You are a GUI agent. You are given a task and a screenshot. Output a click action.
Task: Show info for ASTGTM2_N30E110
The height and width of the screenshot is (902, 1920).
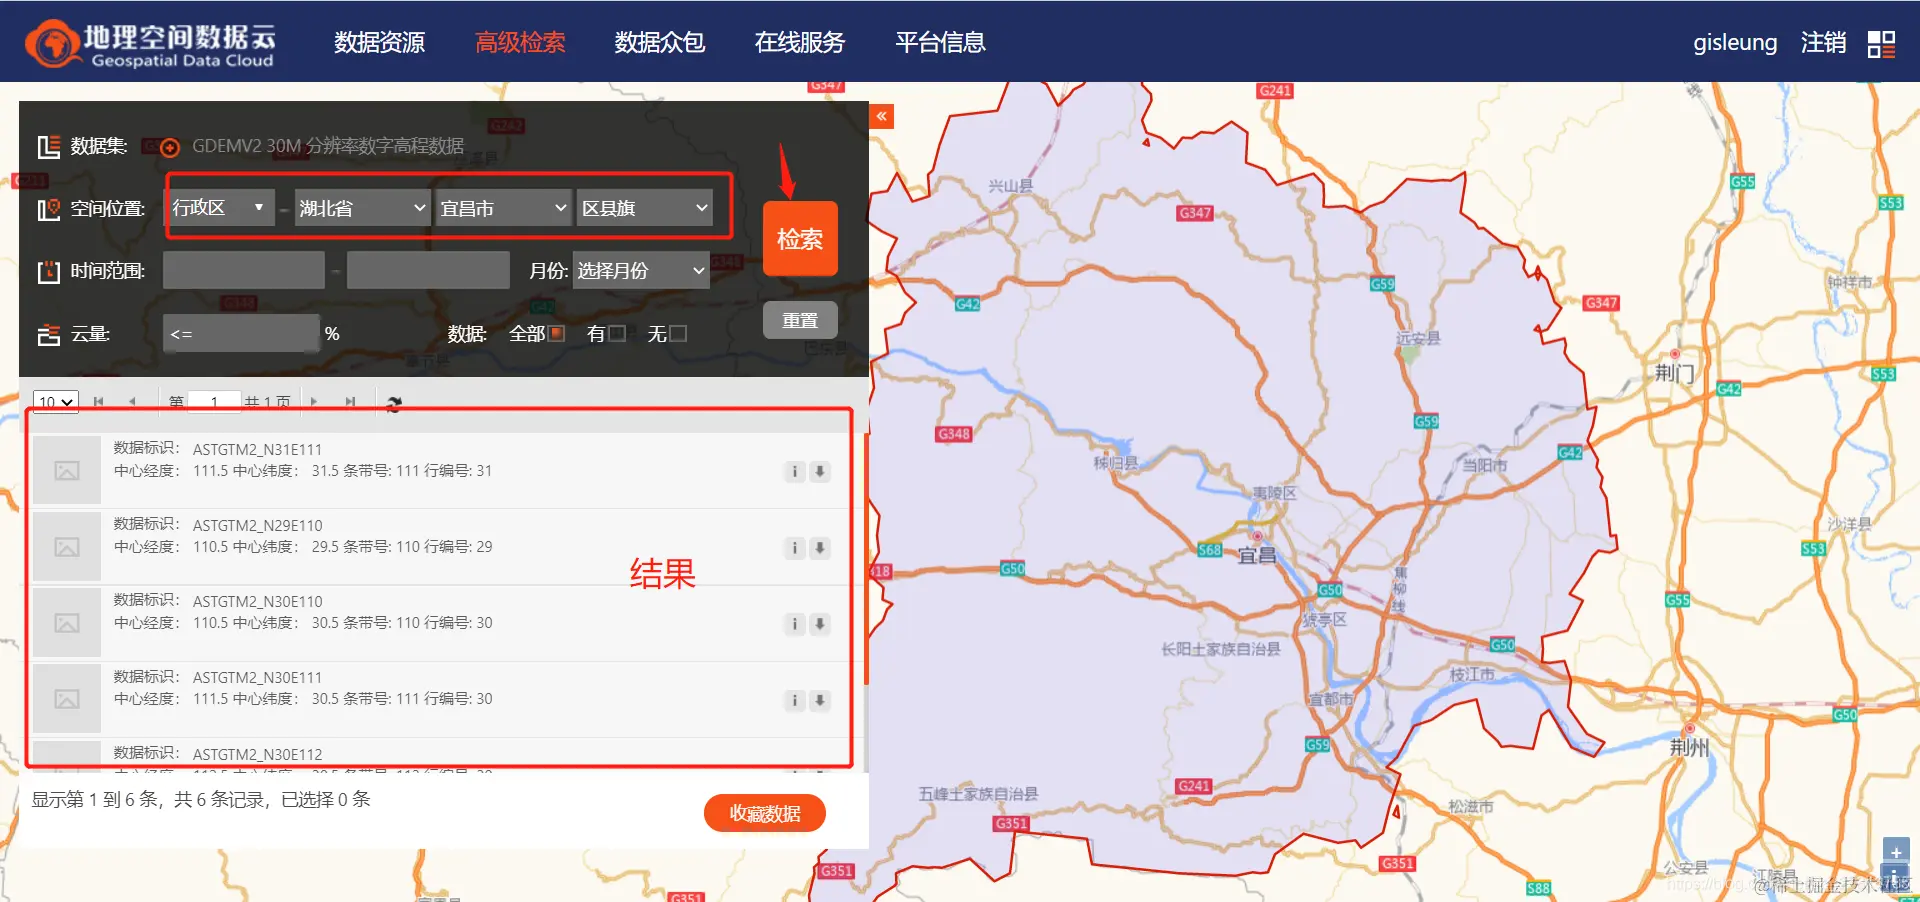[x=794, y=623]
